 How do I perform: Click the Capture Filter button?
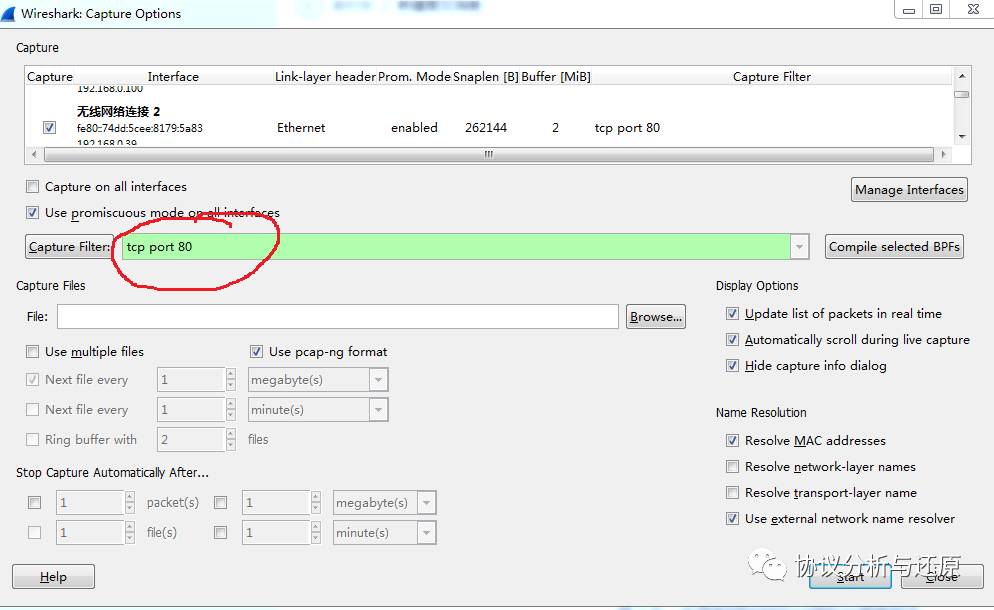coord(69,247)
